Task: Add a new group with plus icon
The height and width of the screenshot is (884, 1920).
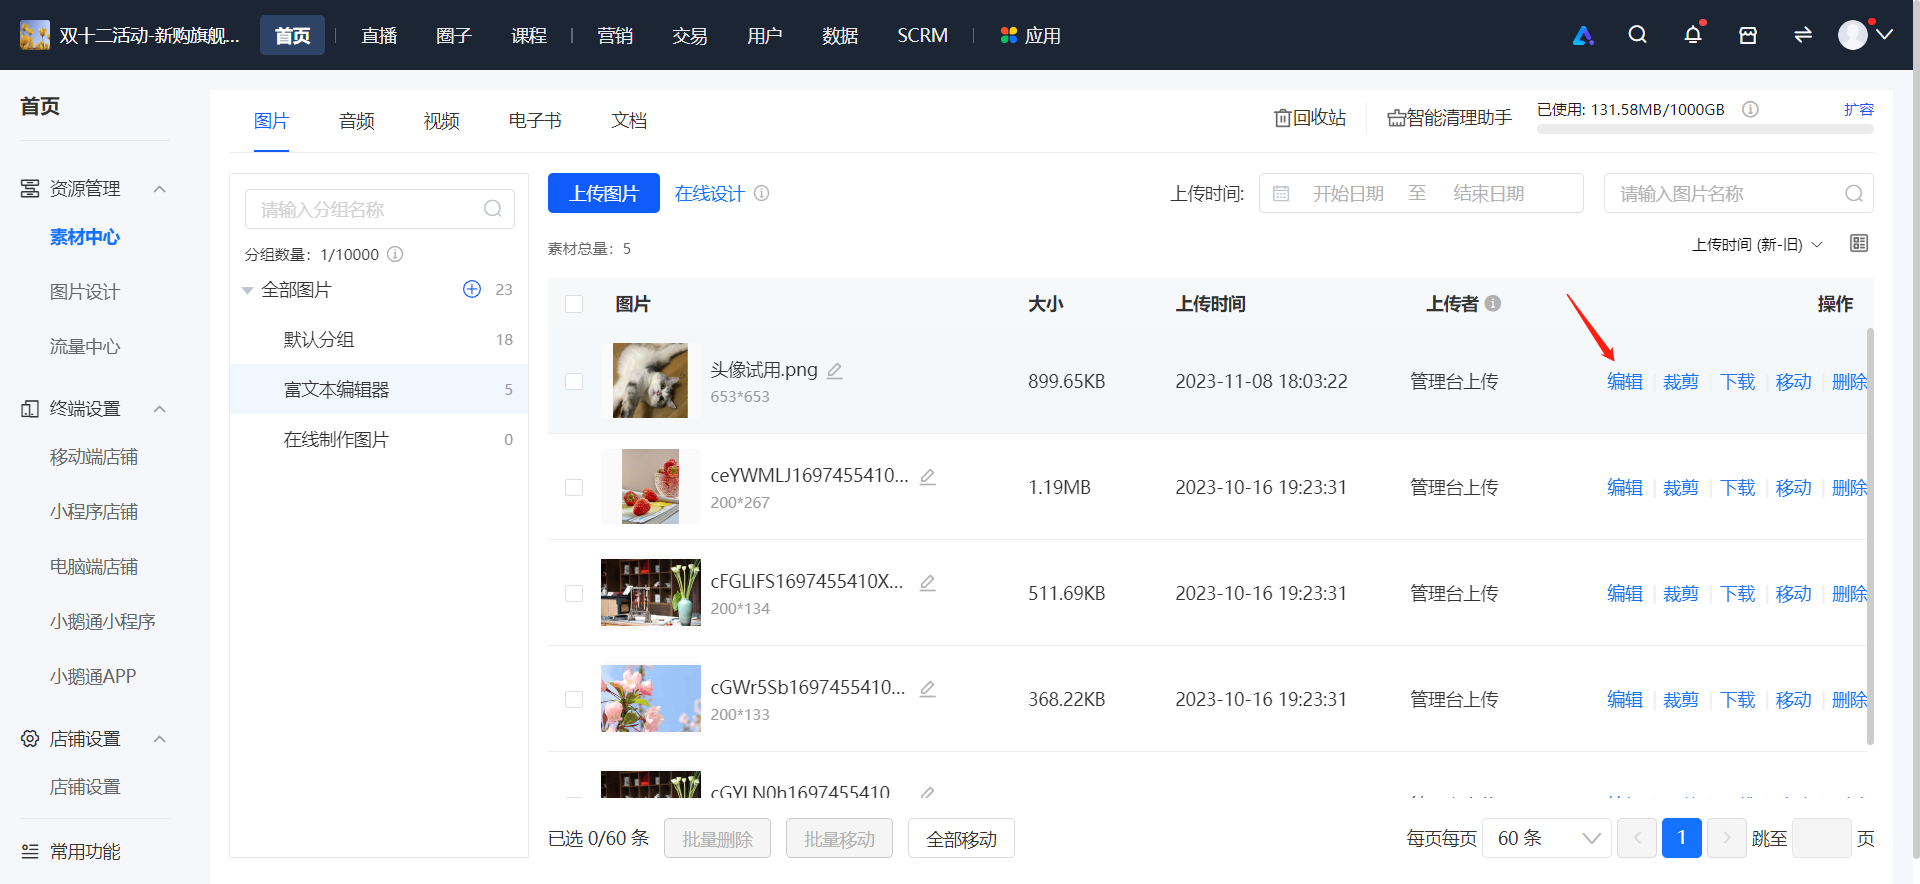Action: [472, 289]
